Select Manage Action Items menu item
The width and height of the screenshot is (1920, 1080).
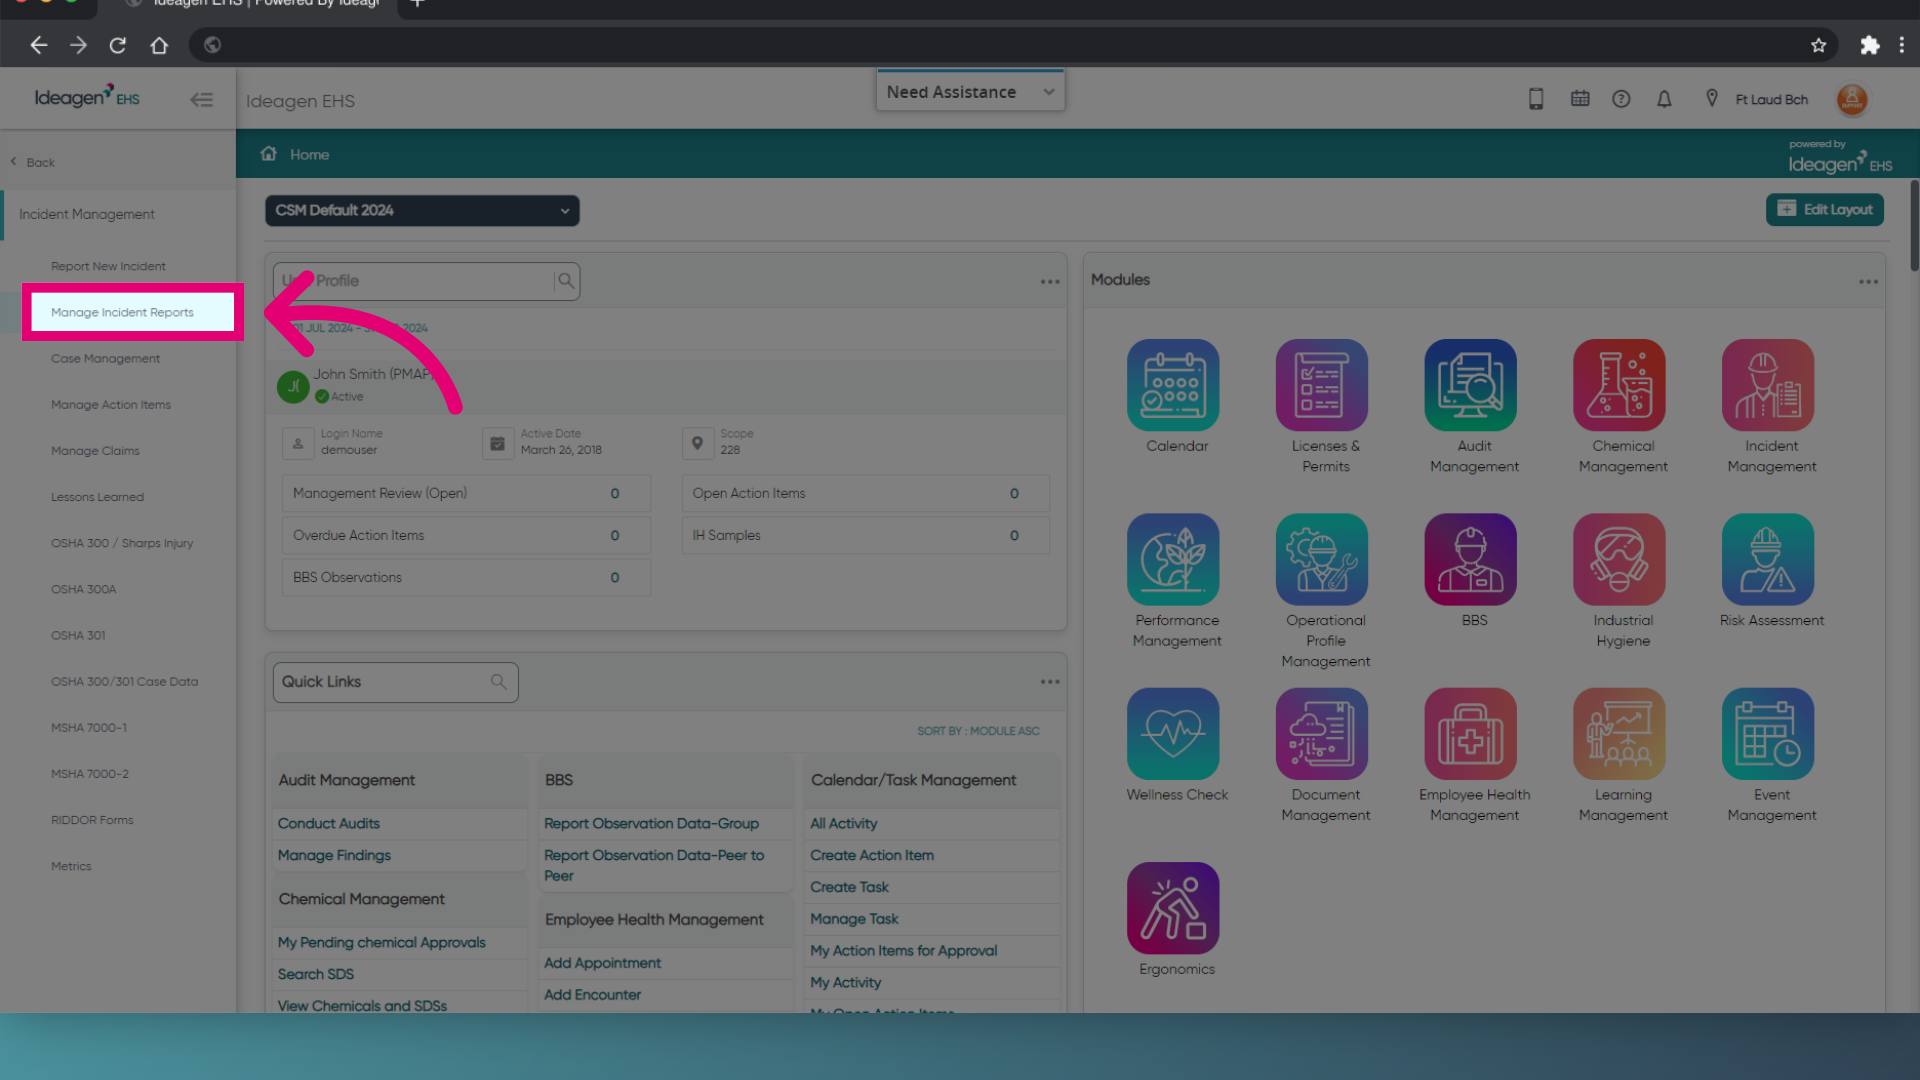pyautogui.click(x=110, y=405)
